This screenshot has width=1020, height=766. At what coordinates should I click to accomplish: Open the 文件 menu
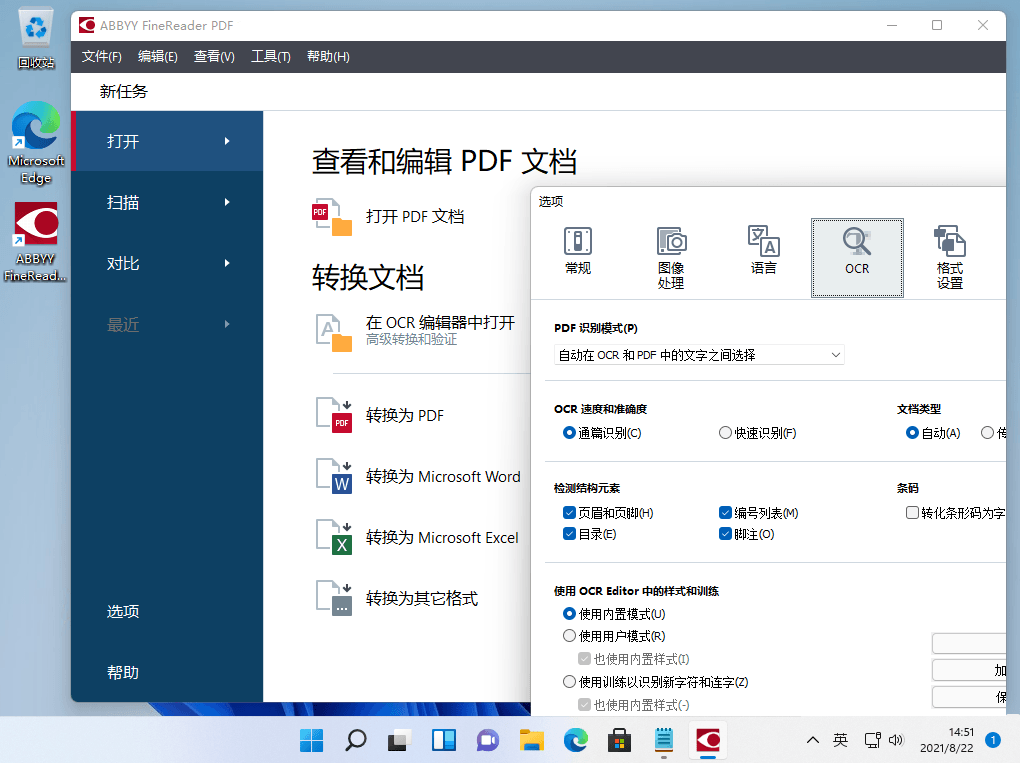pos(101,57)
